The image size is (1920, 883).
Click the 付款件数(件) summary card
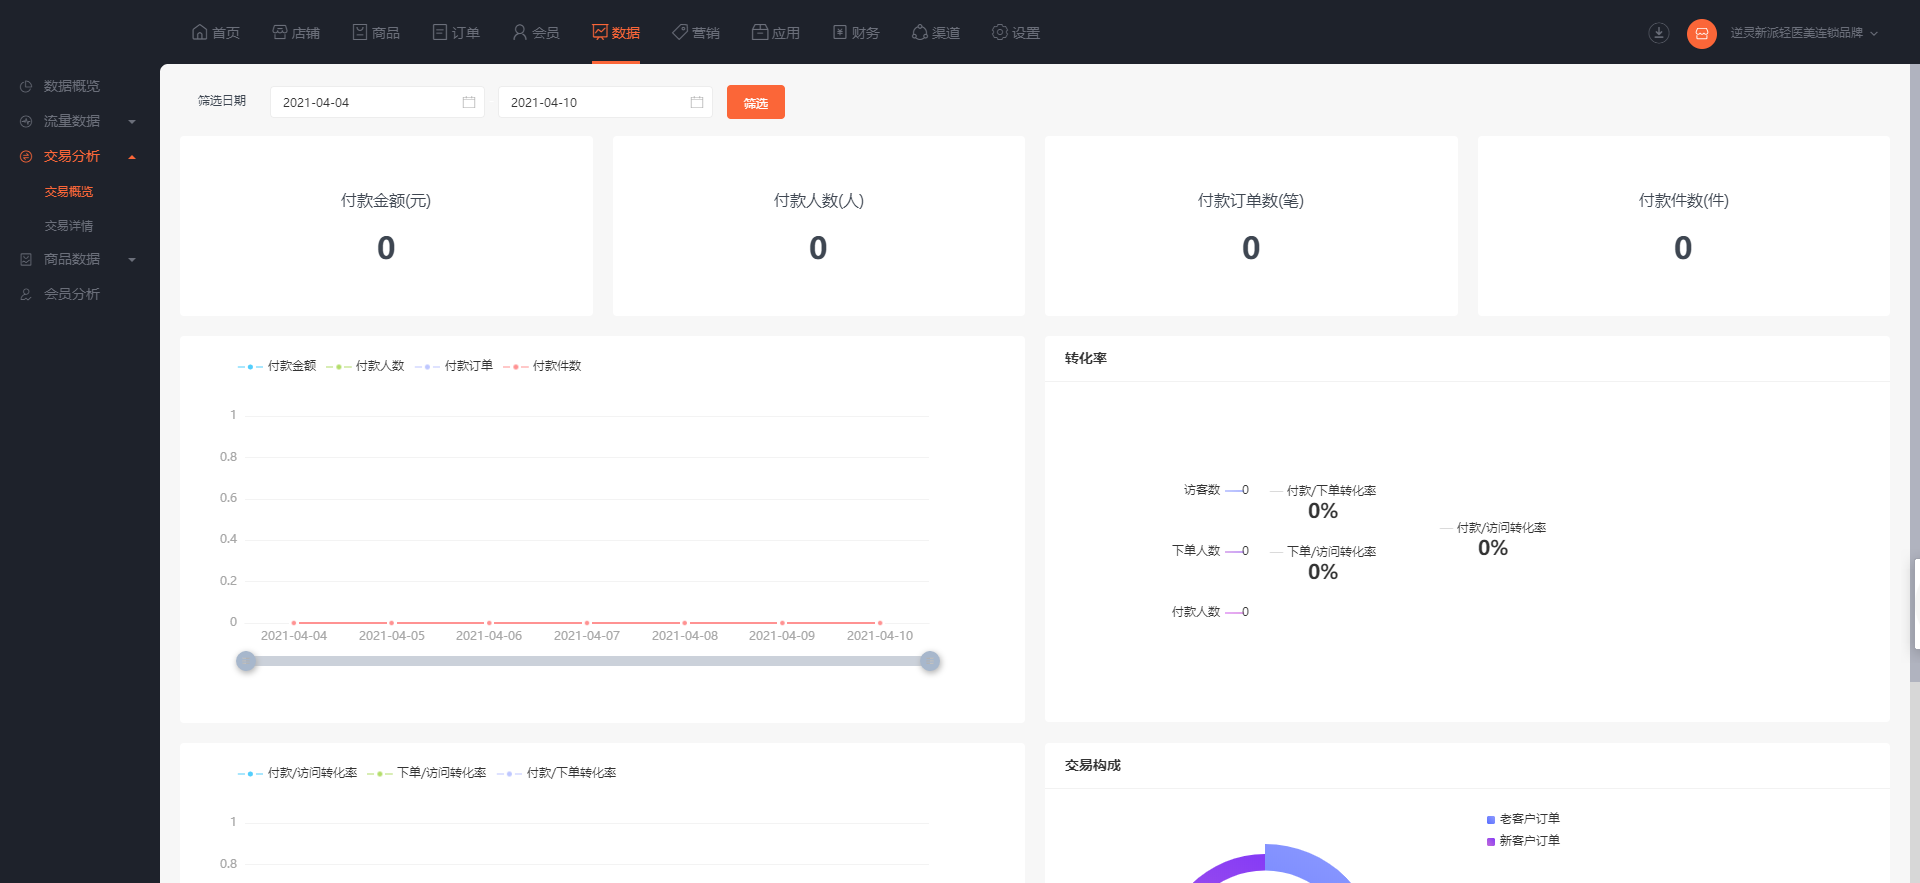point(1683,226)
